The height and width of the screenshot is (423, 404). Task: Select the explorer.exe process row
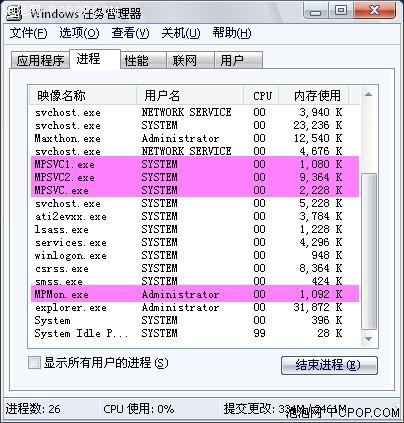[x=195, y=307]
